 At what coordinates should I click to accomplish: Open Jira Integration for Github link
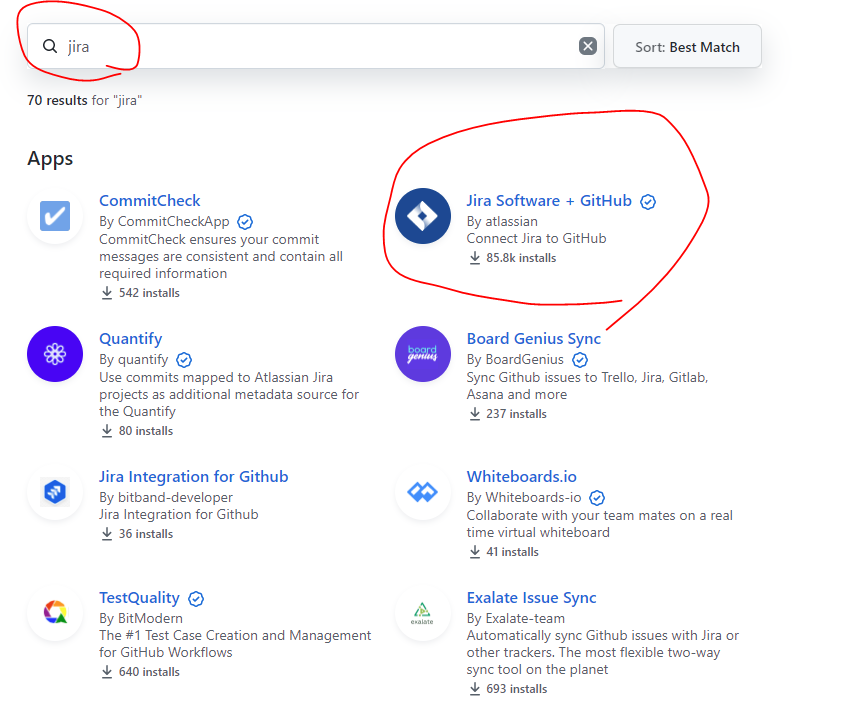point(193,476)
